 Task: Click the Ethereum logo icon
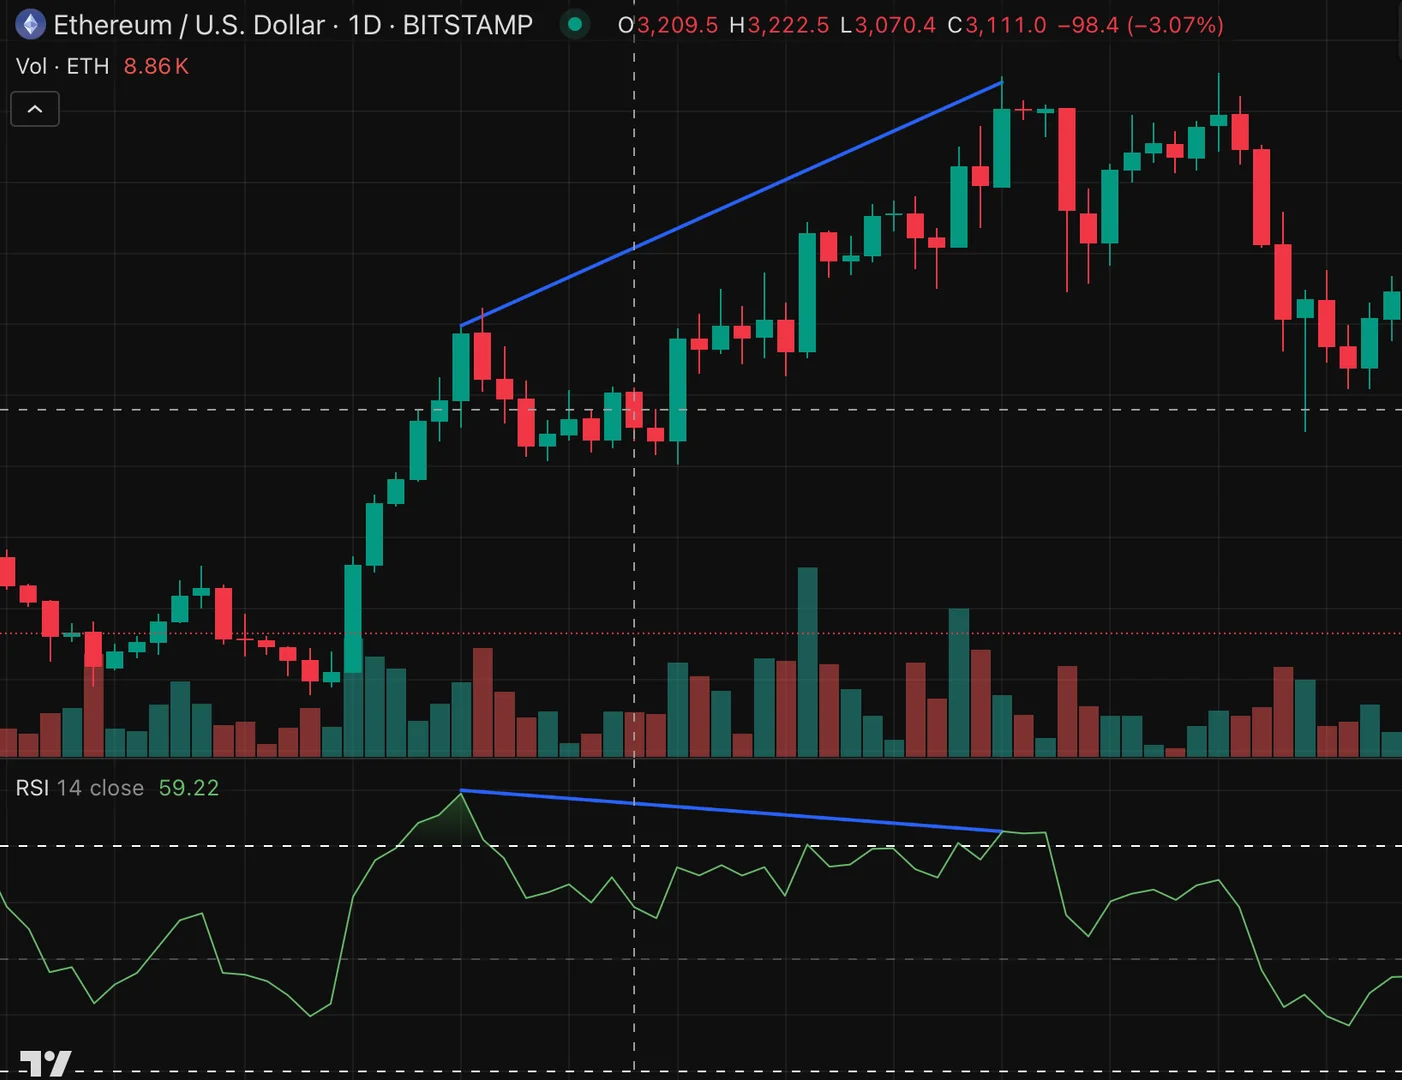click(31, 24)
